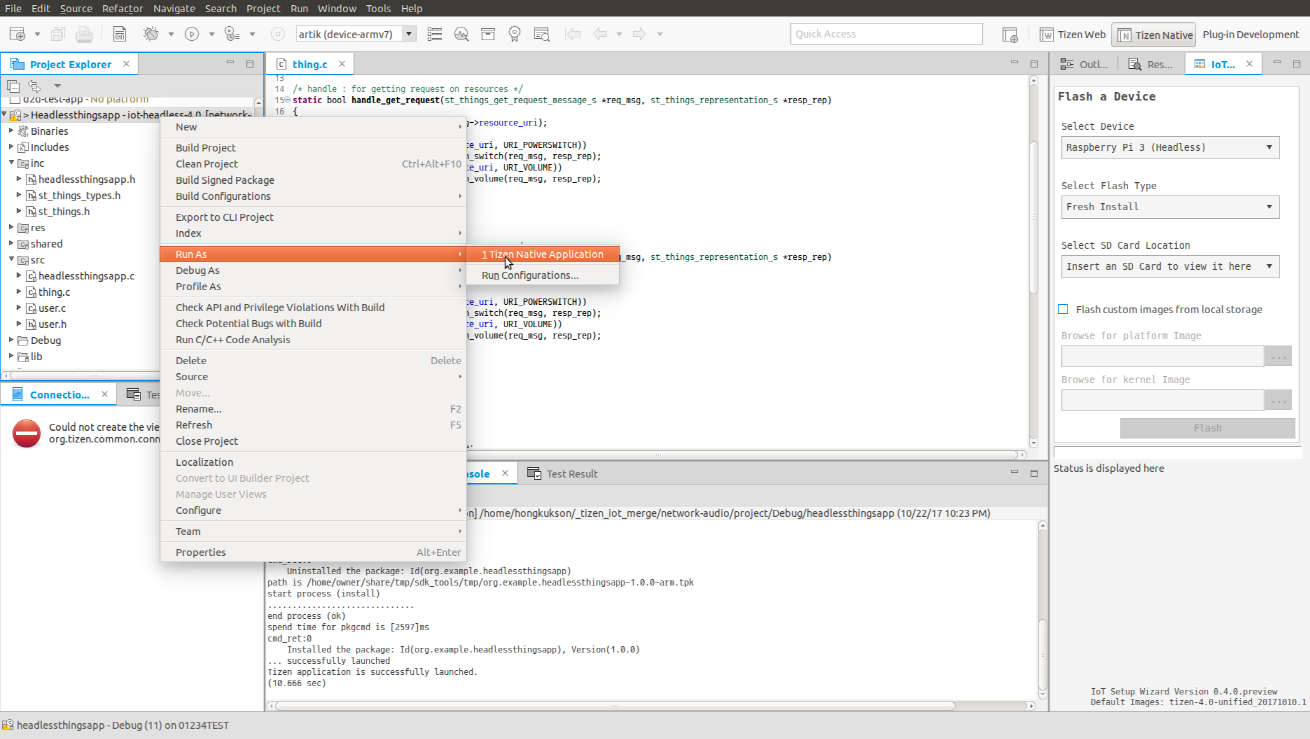Enable Flash custom images from local storage
Viewport: 1310px width, 739px height.
(x=1063, y=310)
